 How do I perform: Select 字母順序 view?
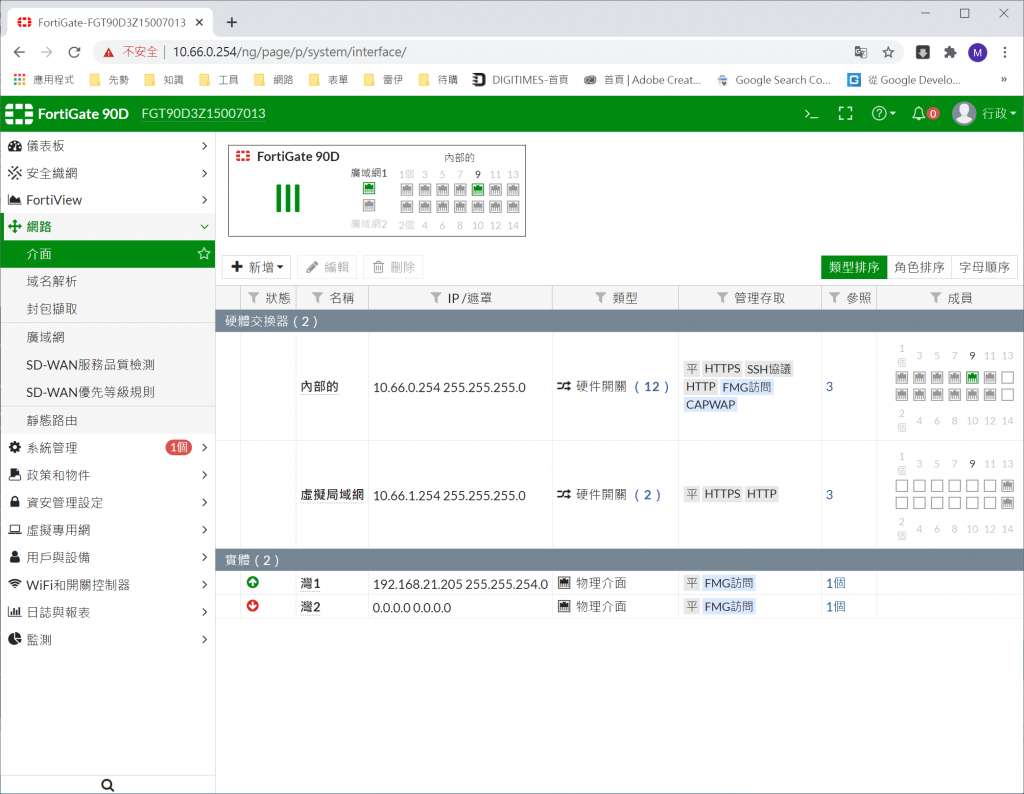[x=984, y=267]
